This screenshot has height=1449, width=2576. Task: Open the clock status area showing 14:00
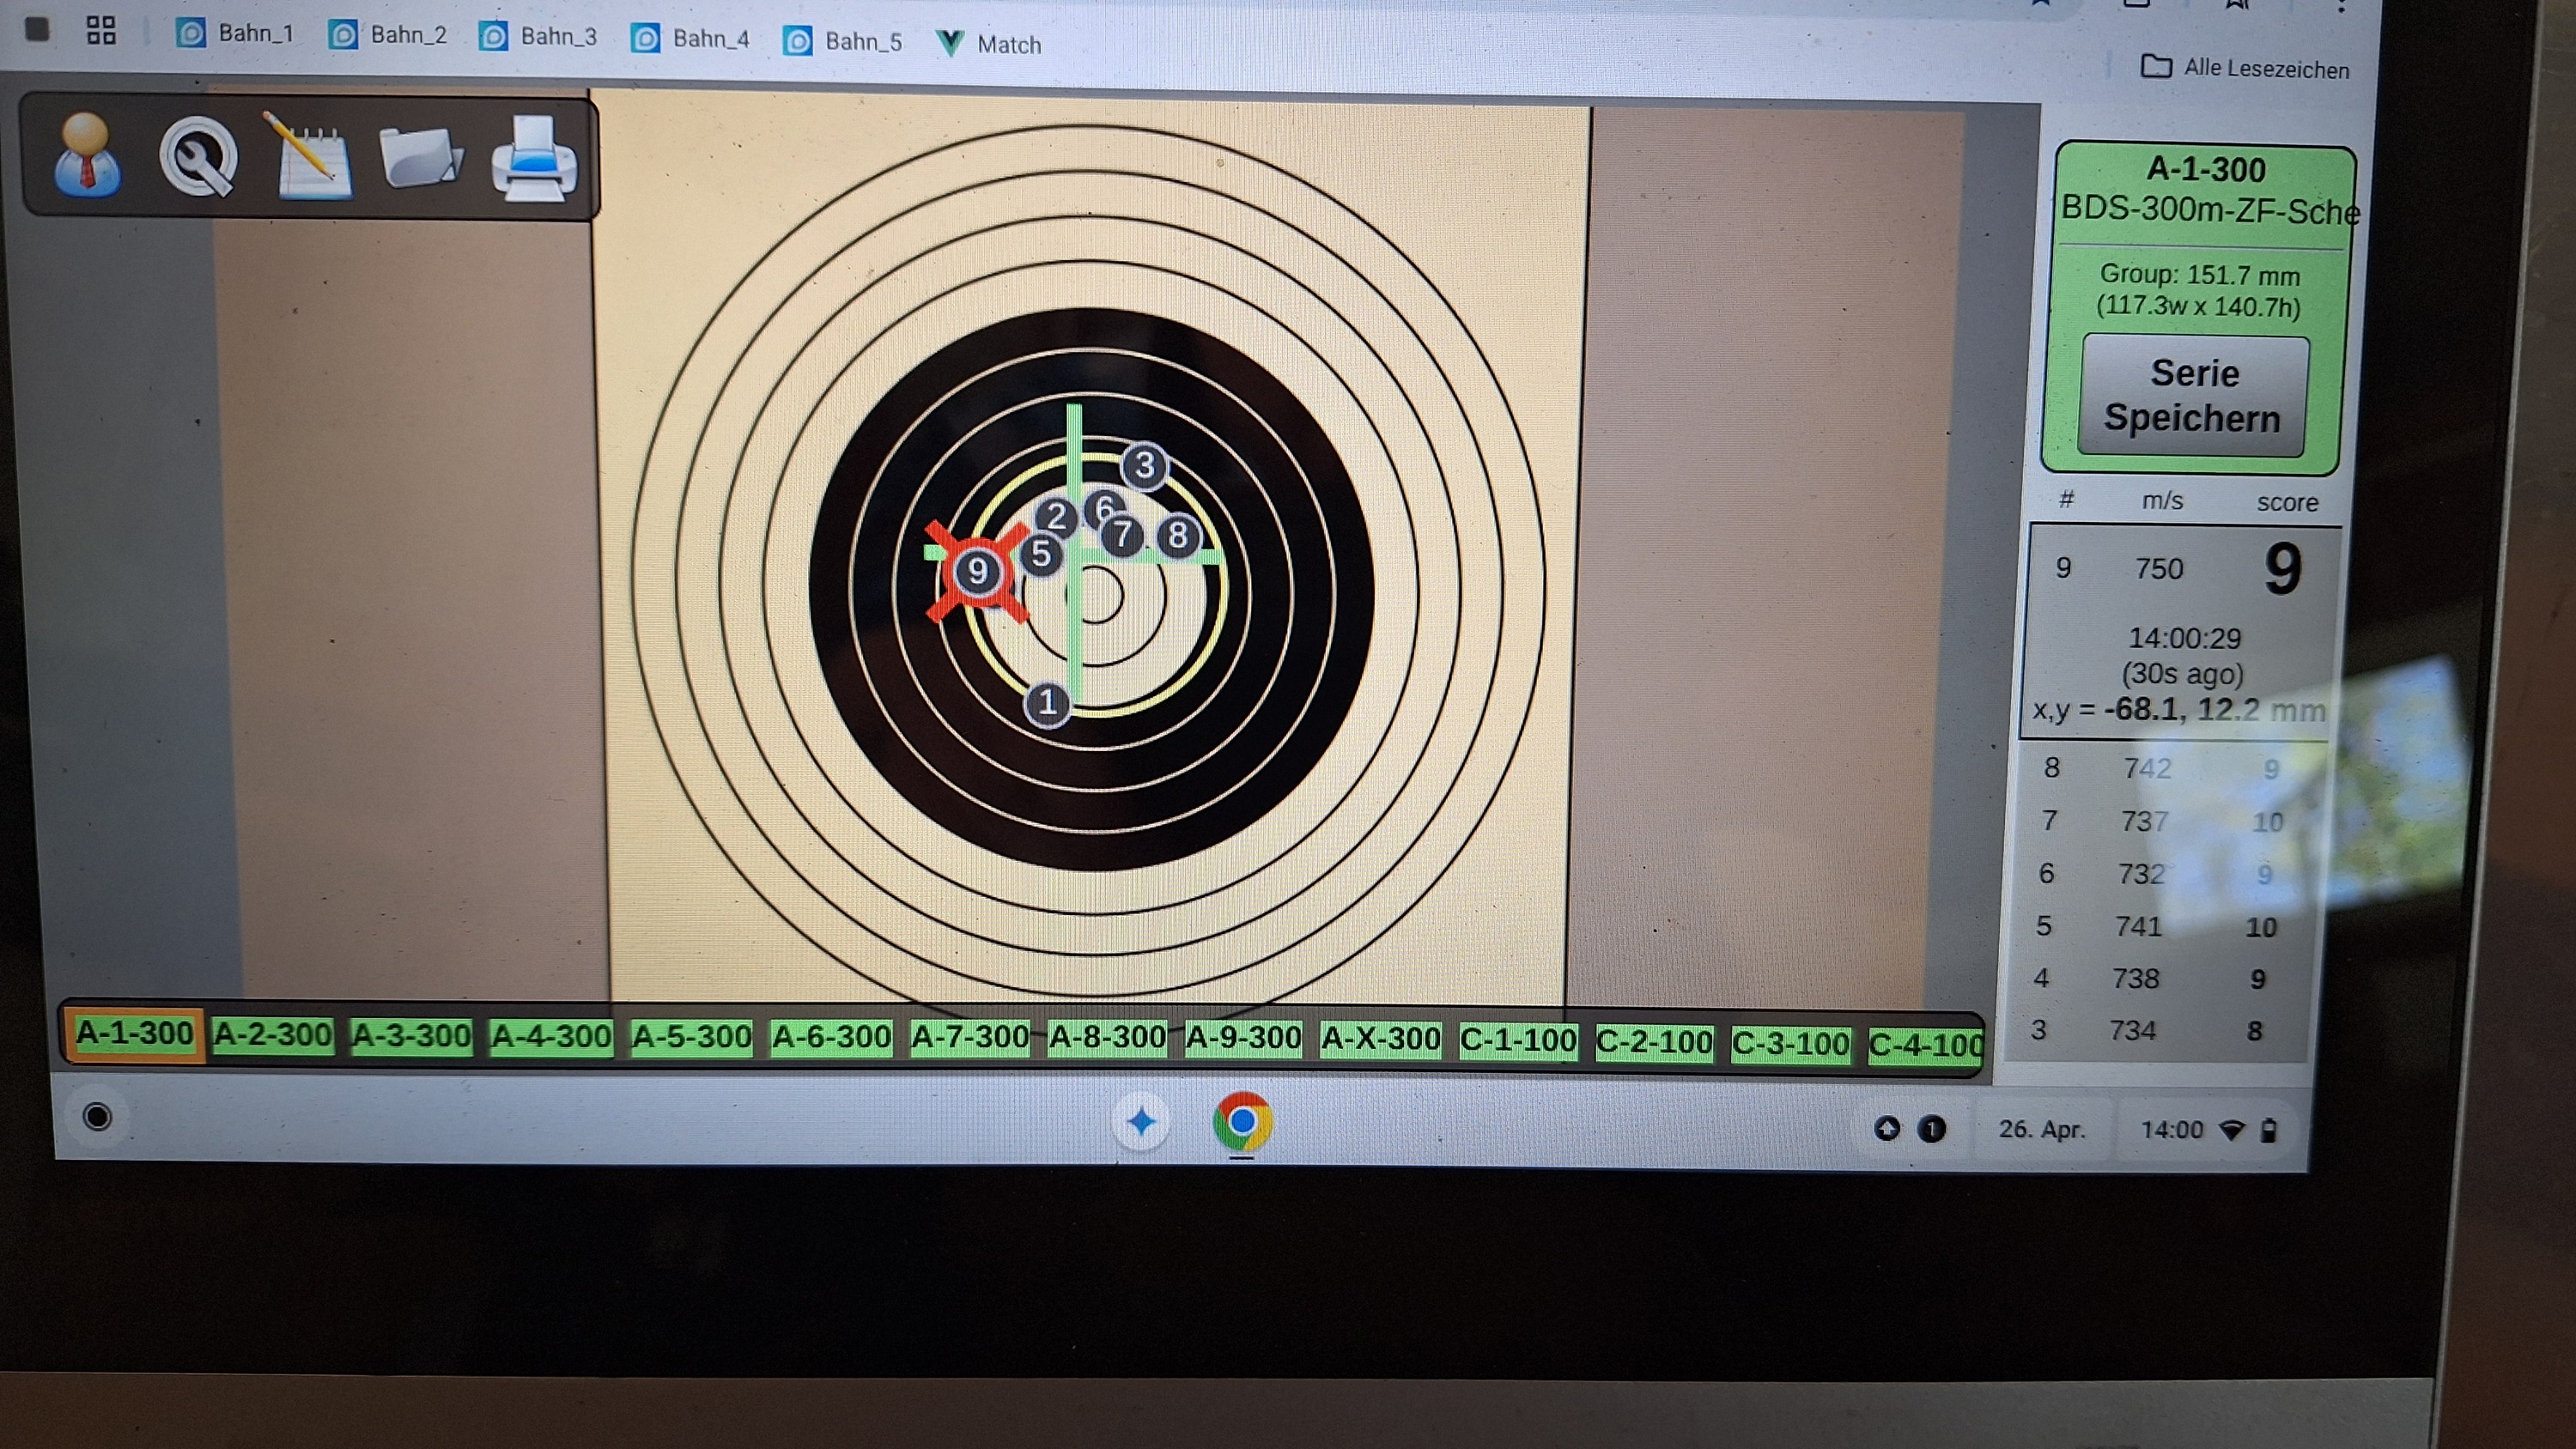click(2171, 1130)
